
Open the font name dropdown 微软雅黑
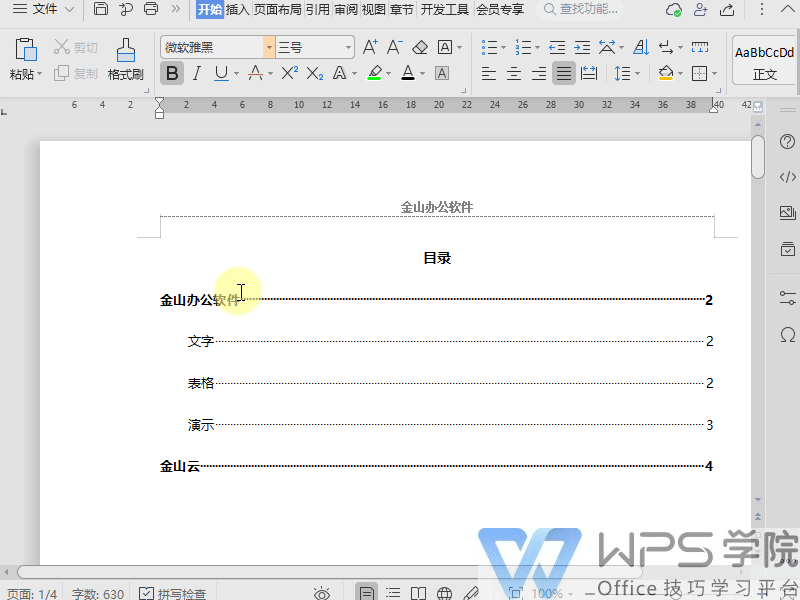[x=269, y=47]
